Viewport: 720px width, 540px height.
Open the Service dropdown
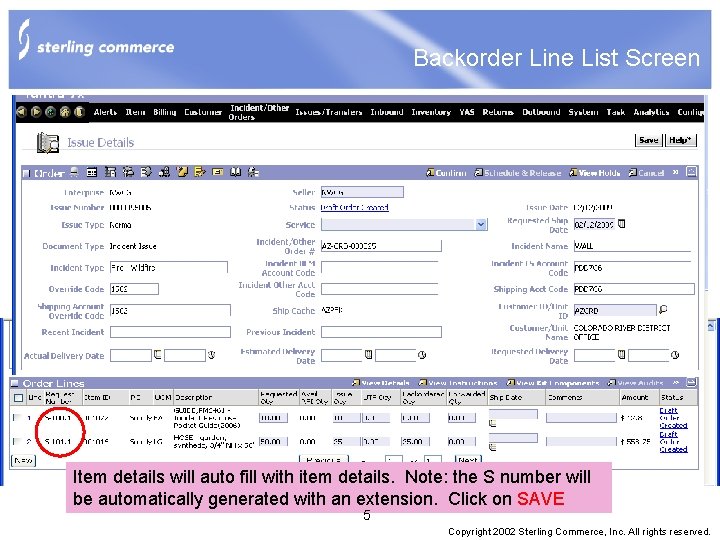(x=481, y=225)
